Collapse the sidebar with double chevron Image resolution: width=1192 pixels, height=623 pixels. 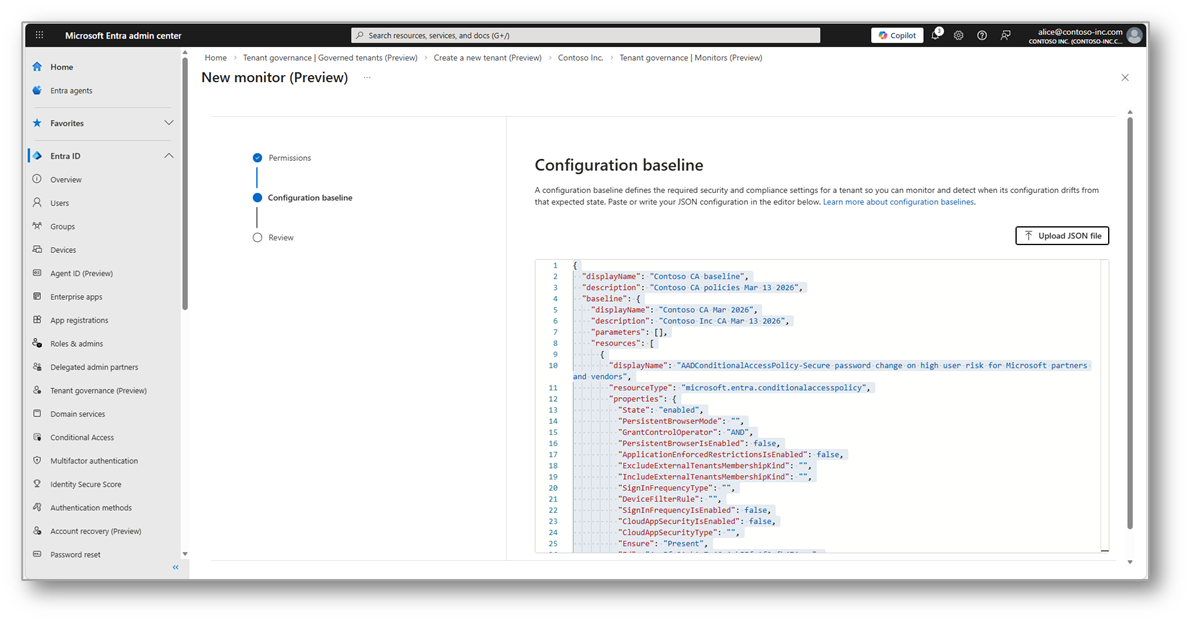click(x=175, y=567)
